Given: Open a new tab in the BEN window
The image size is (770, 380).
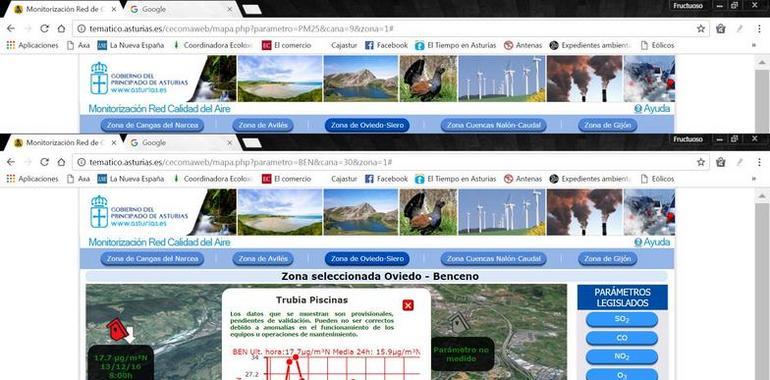Looking at the screenshot, I should 252,143.
